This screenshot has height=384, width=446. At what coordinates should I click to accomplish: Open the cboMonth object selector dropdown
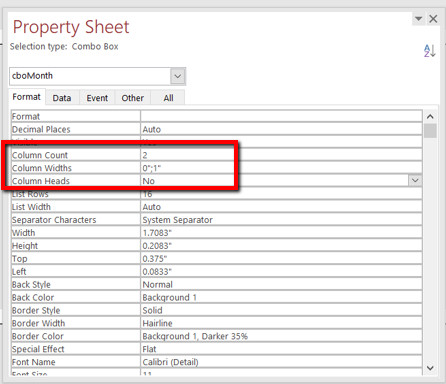coord(178,76)
